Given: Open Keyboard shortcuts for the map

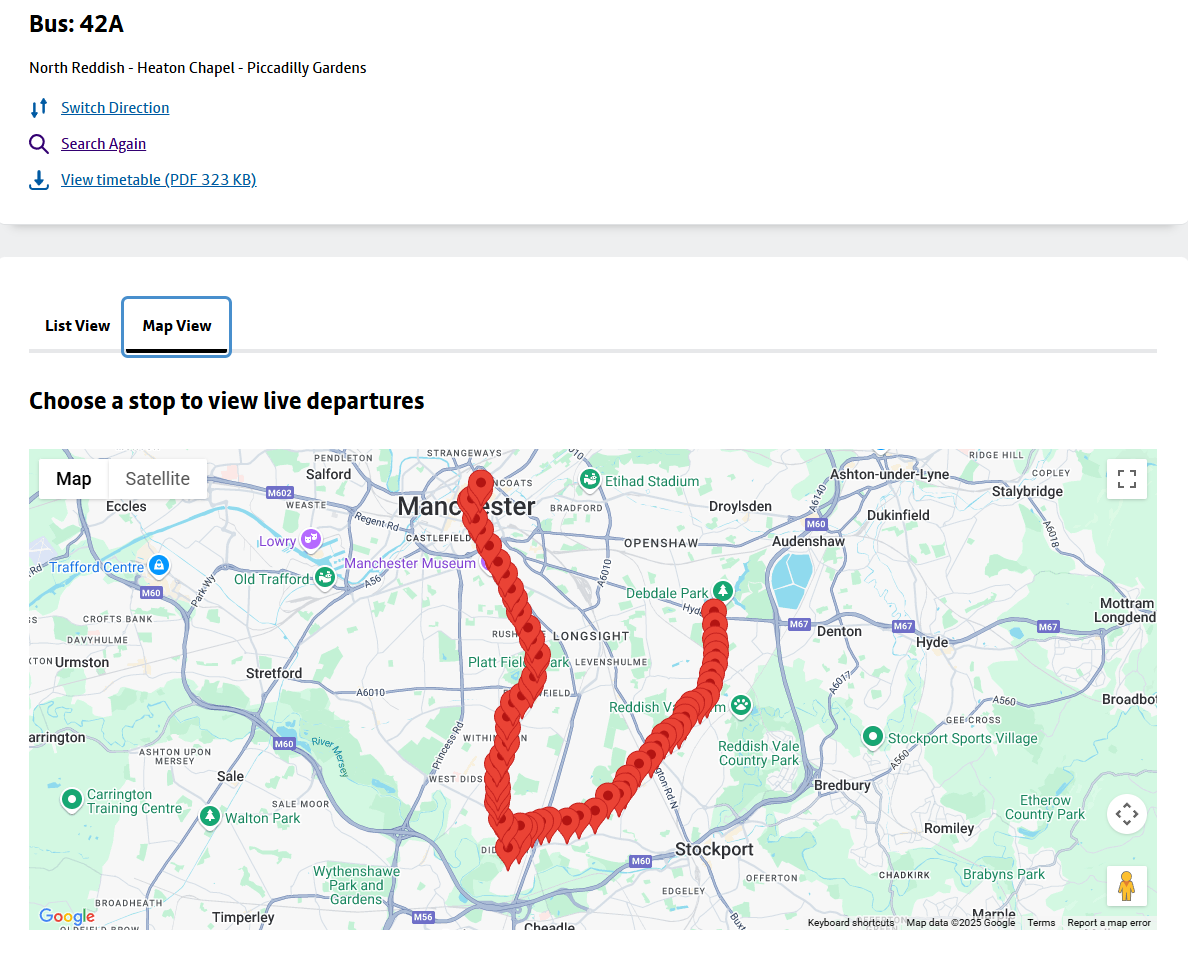Looking at the screenshot, I should pos(851,923).
